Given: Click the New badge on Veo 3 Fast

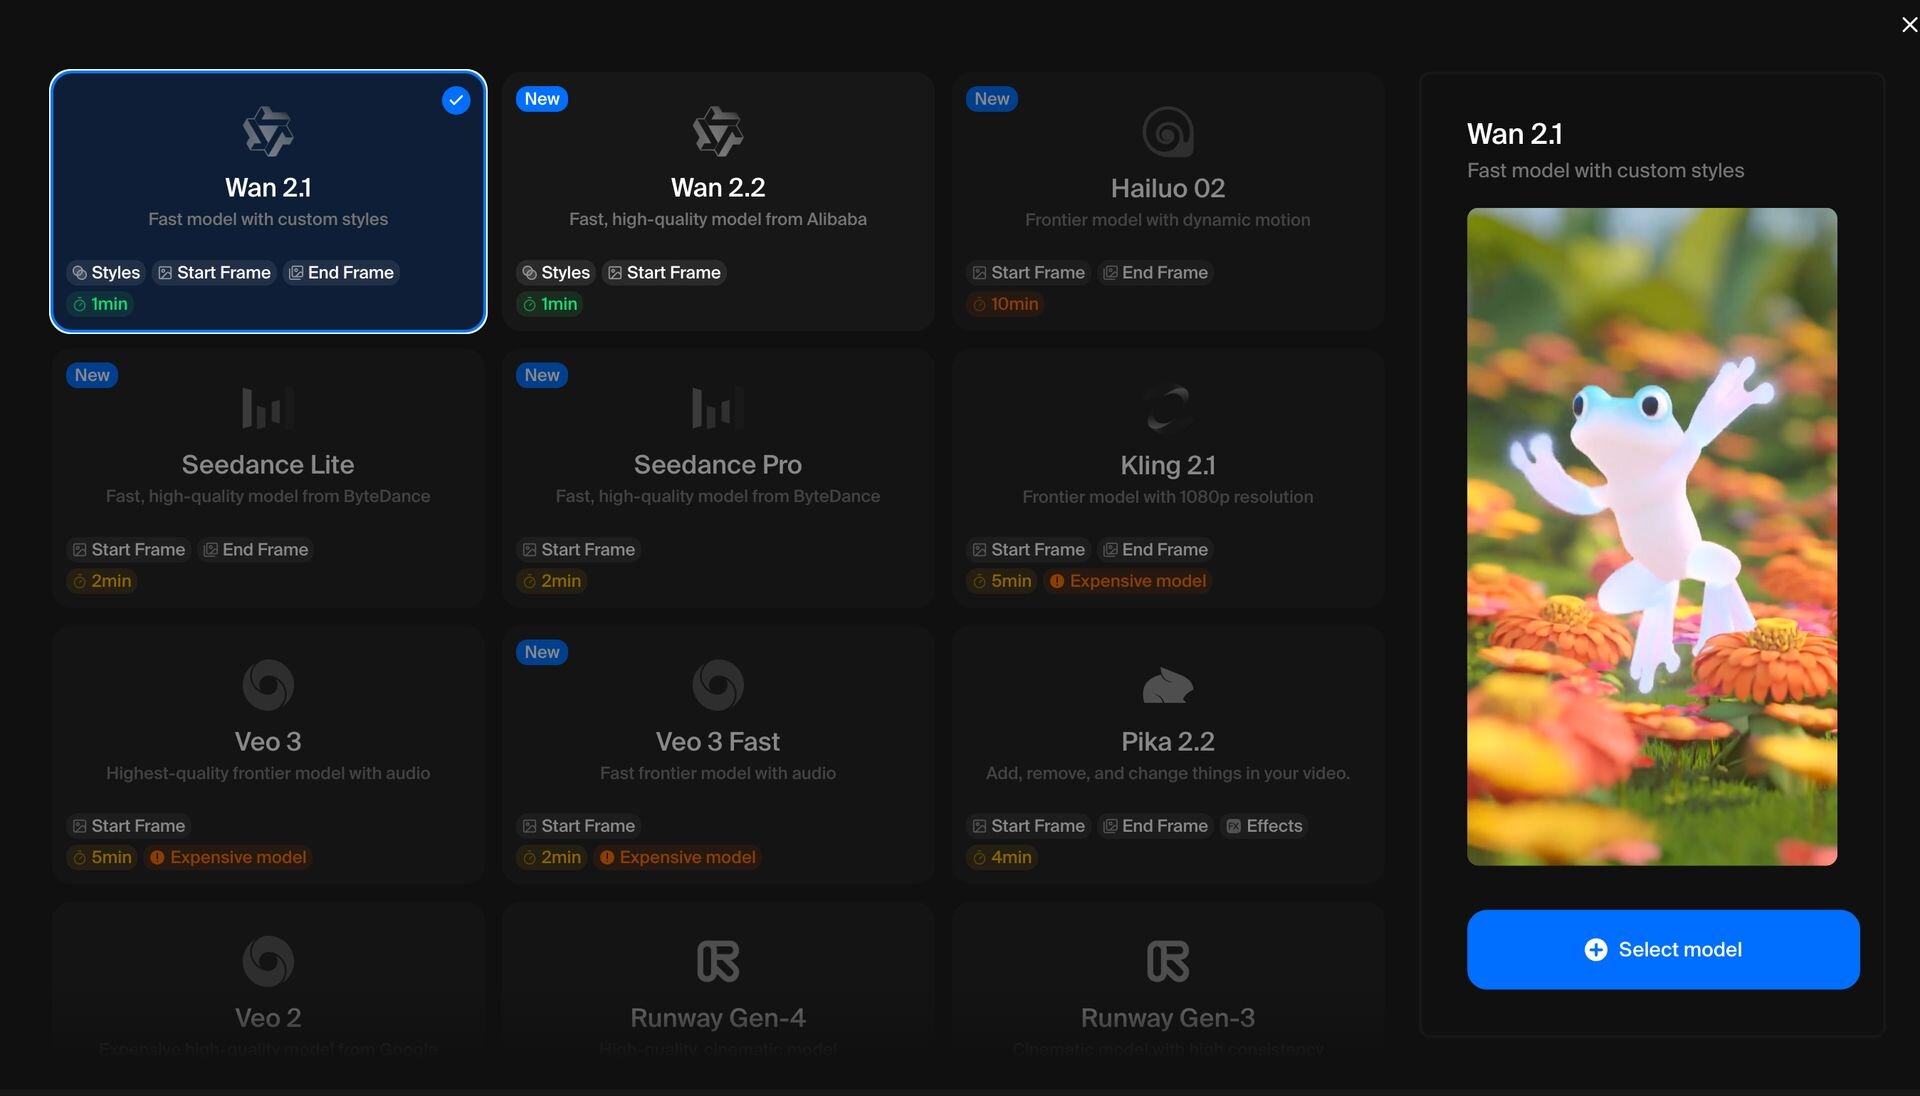Looking at the screenshot, I should point(542,652).
